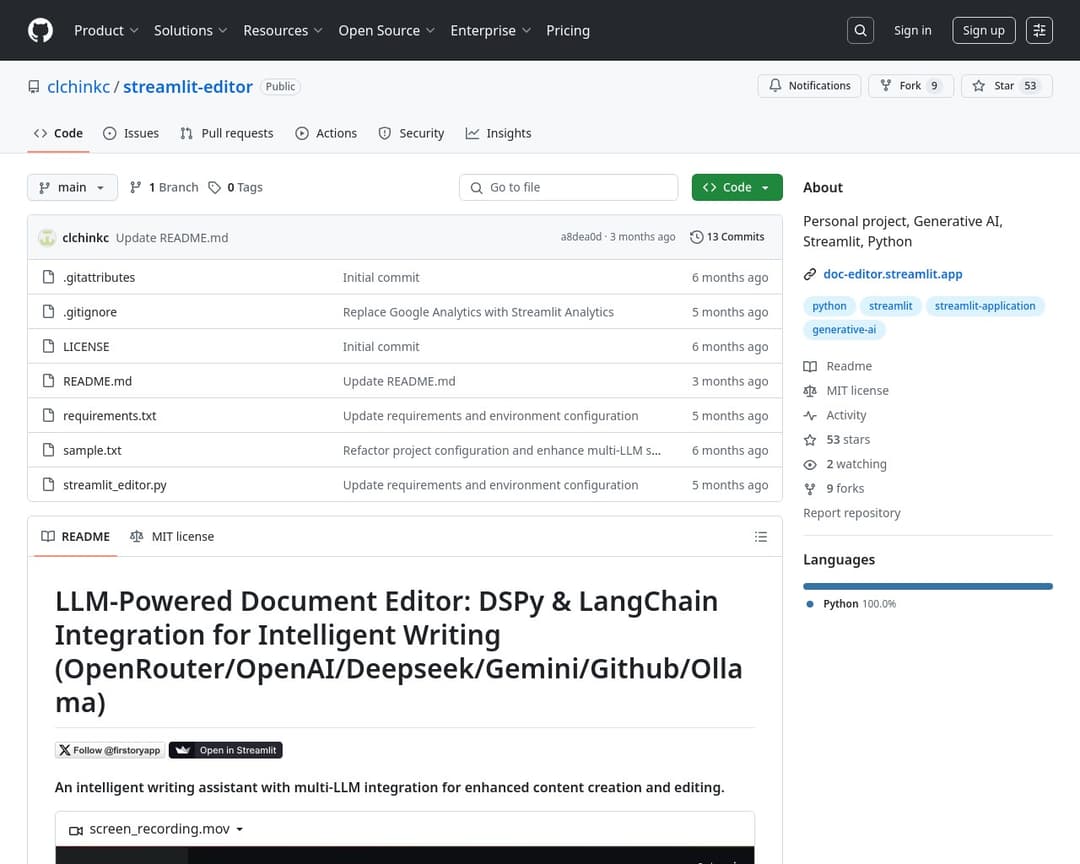Viewport: 1080px width, 864px height.
Task: Click the GitHub logo icon
Action: coord(40,30)
